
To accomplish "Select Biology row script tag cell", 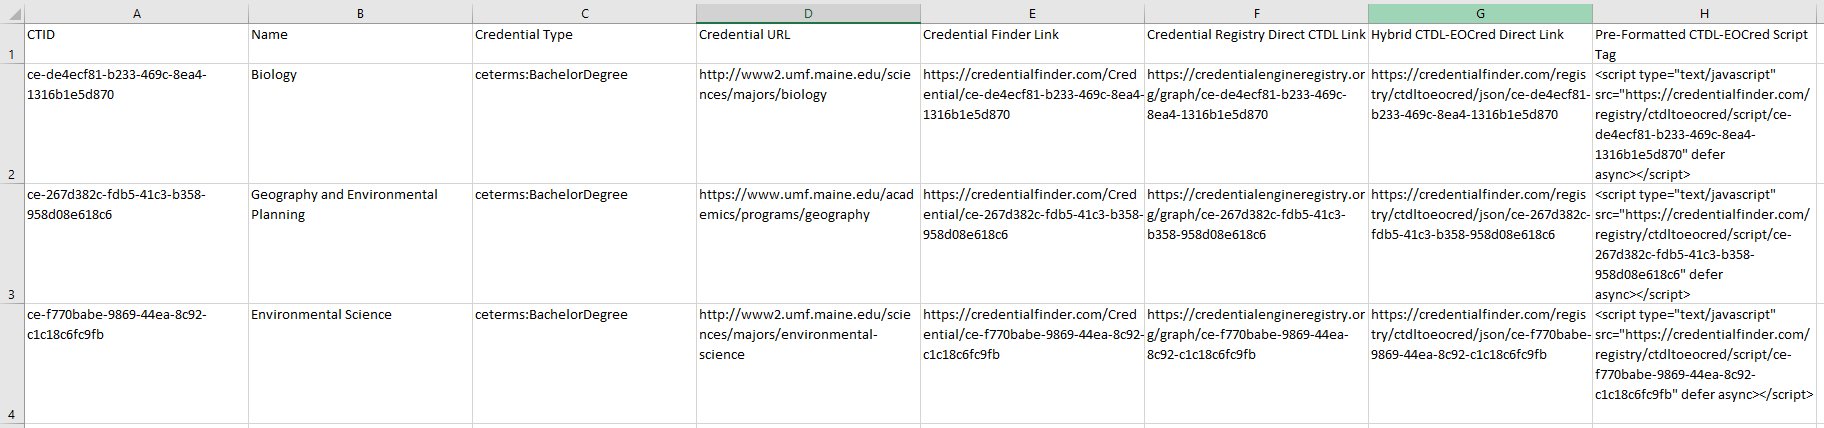I will pos(1704,124).
